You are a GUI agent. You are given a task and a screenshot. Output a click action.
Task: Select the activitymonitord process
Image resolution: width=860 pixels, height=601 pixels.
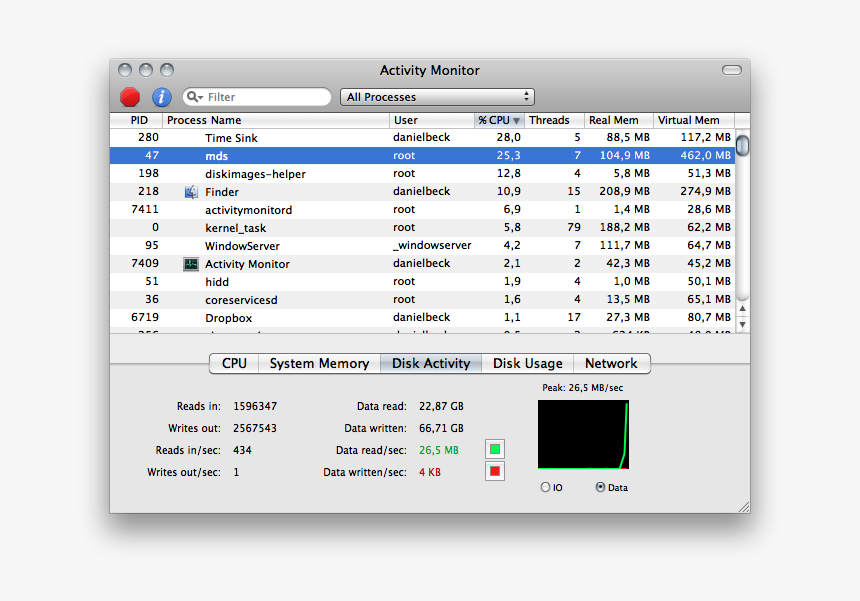[248, 210]
